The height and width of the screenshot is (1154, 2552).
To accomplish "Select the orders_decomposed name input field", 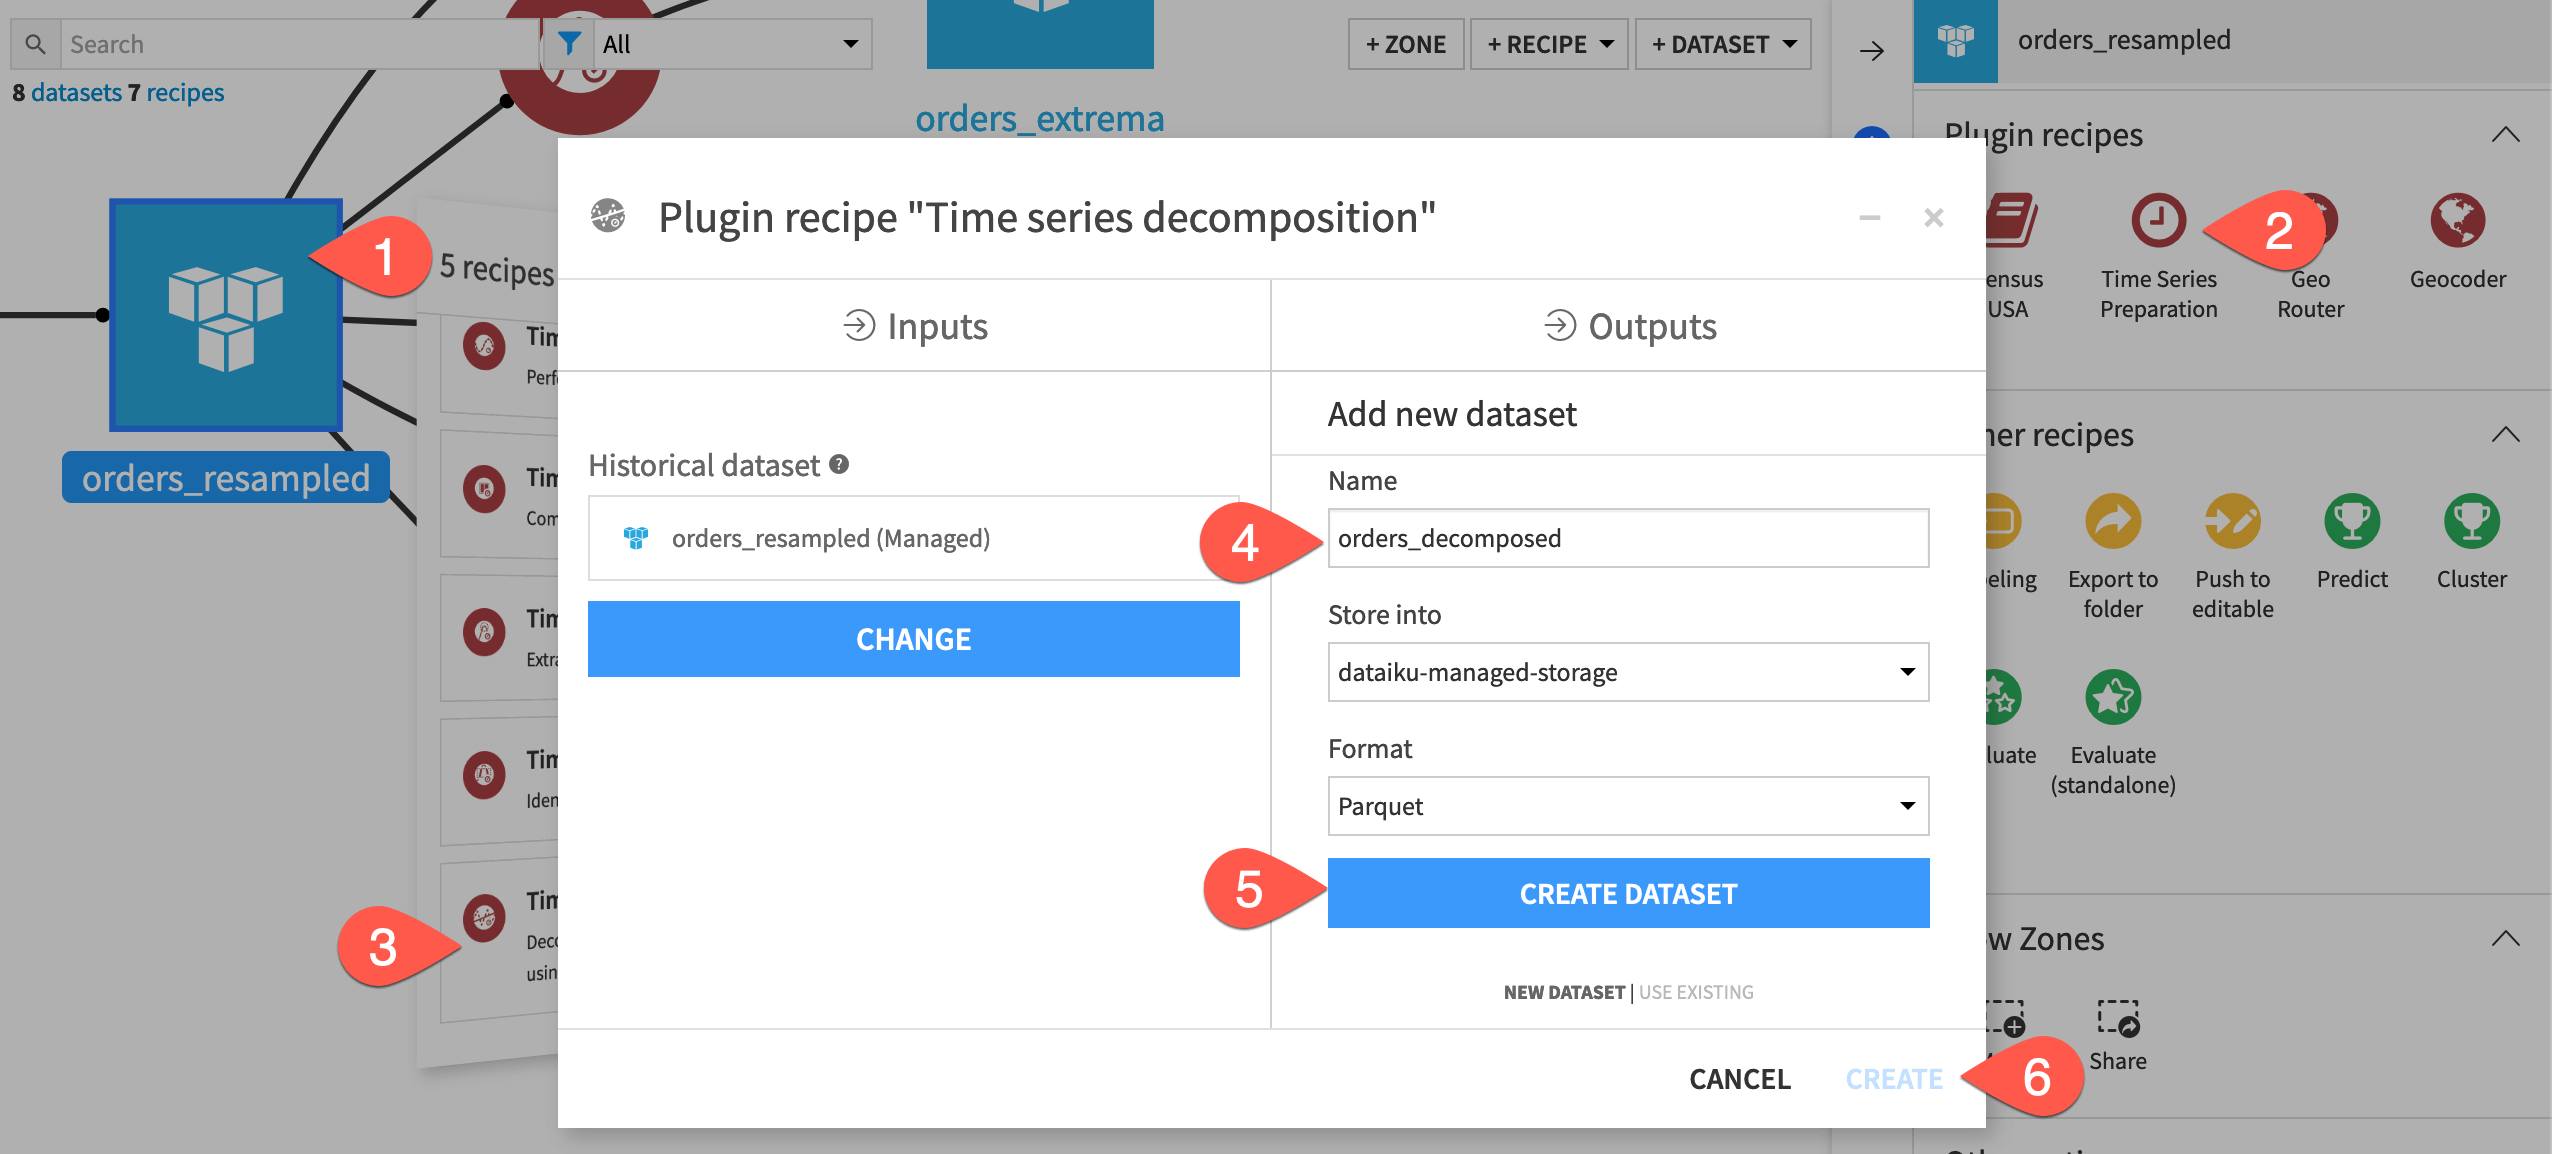I will coord(1626,537).
